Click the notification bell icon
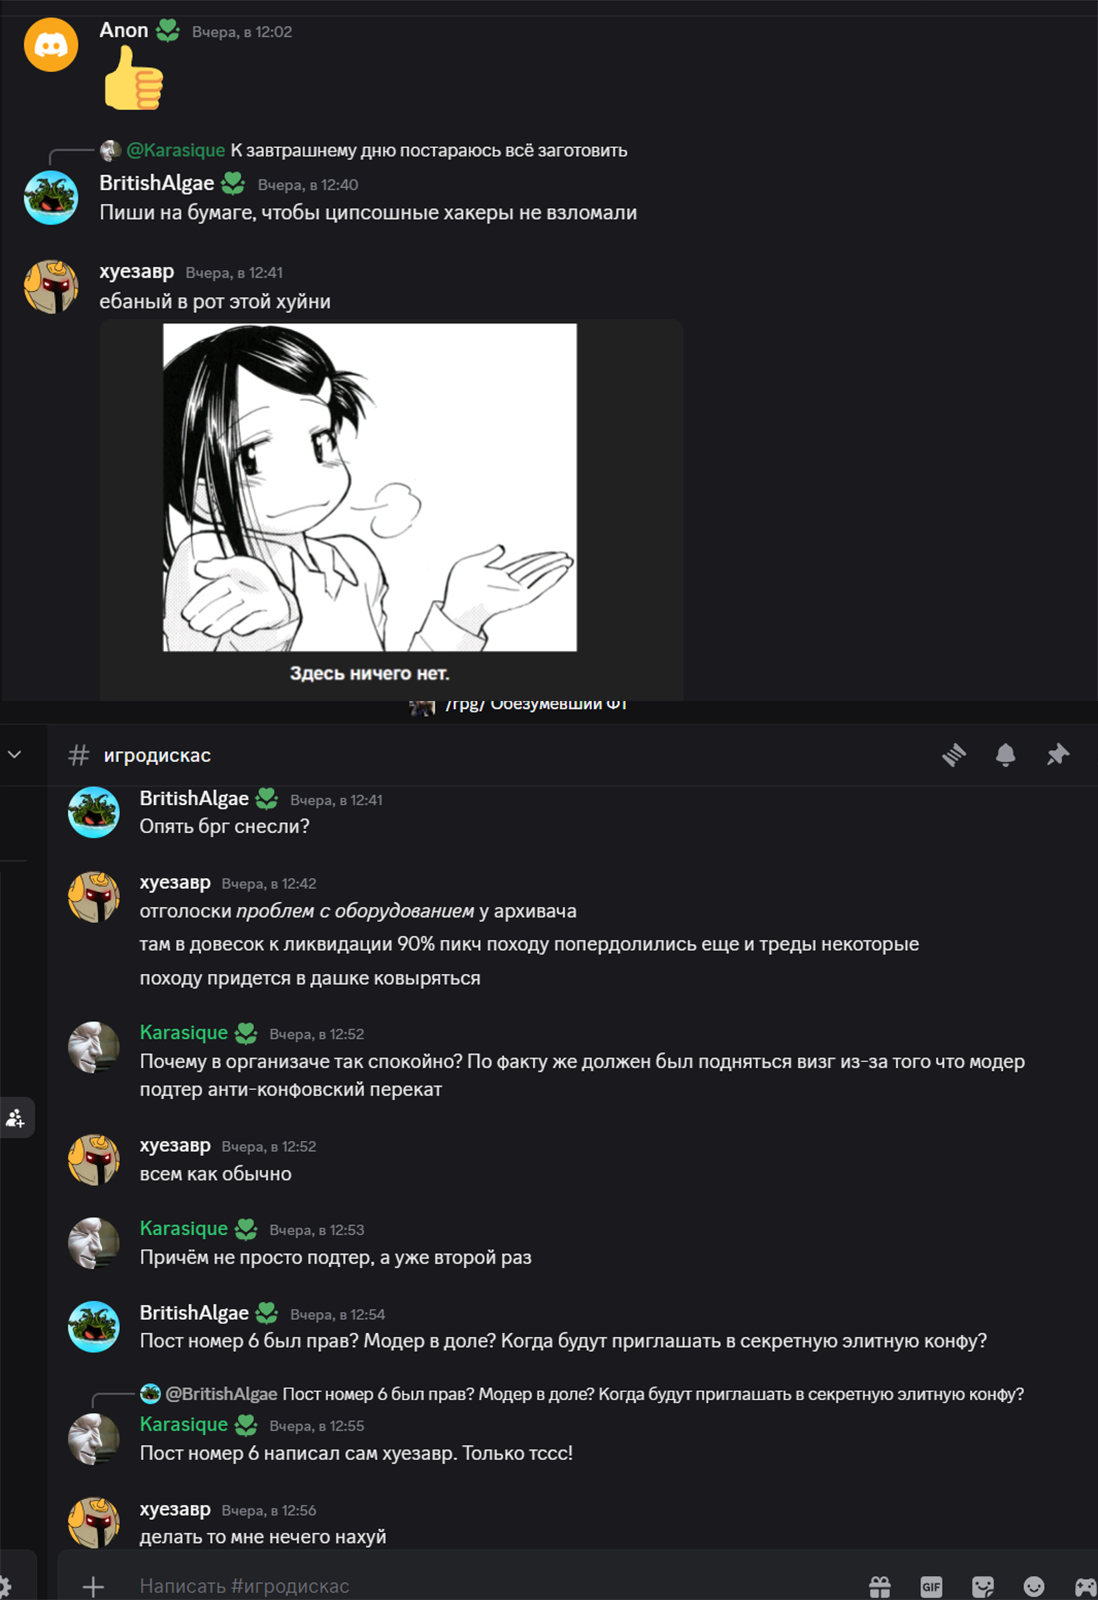This screenshot has height=1600, width=1098. [x=1006, y=755]
